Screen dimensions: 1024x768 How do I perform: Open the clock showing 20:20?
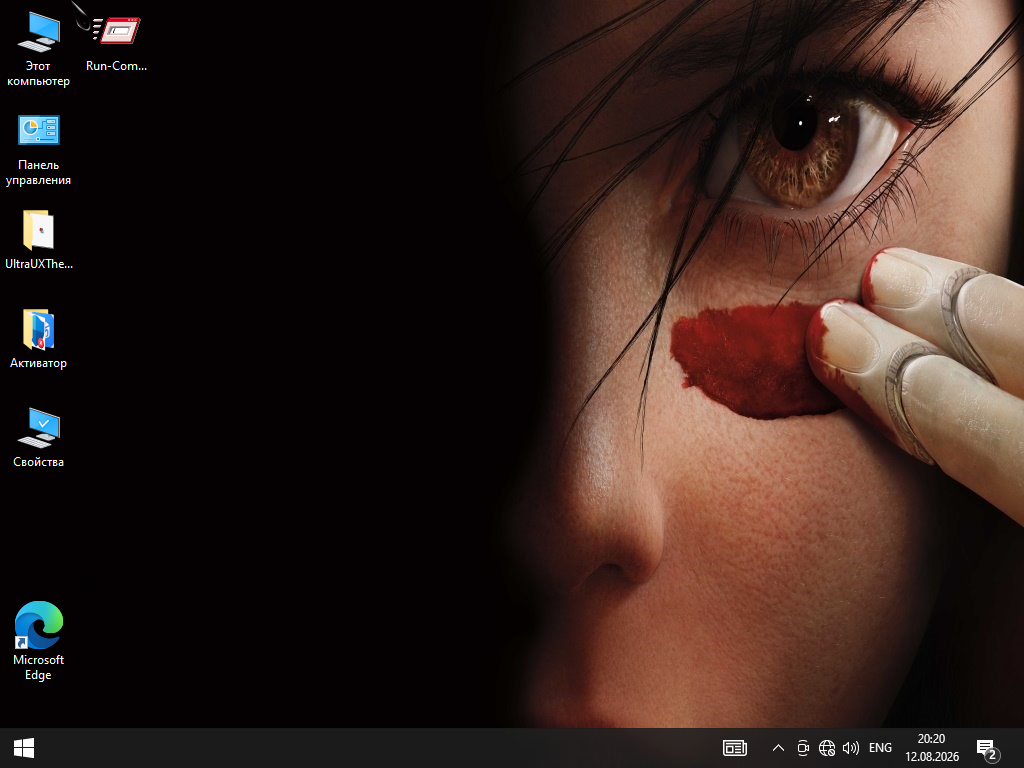pyautogui.click(x=932, y=748)
